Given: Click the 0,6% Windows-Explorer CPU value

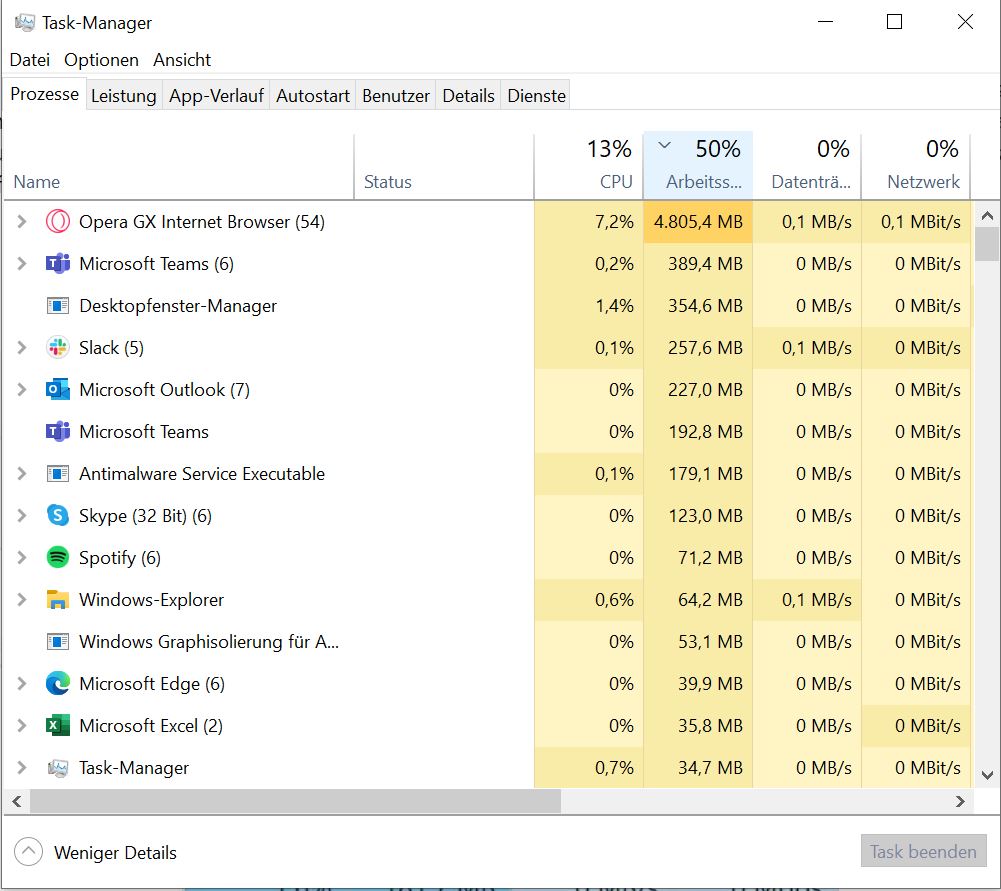Looking at the screenshot, I should (x=614, y=600).
